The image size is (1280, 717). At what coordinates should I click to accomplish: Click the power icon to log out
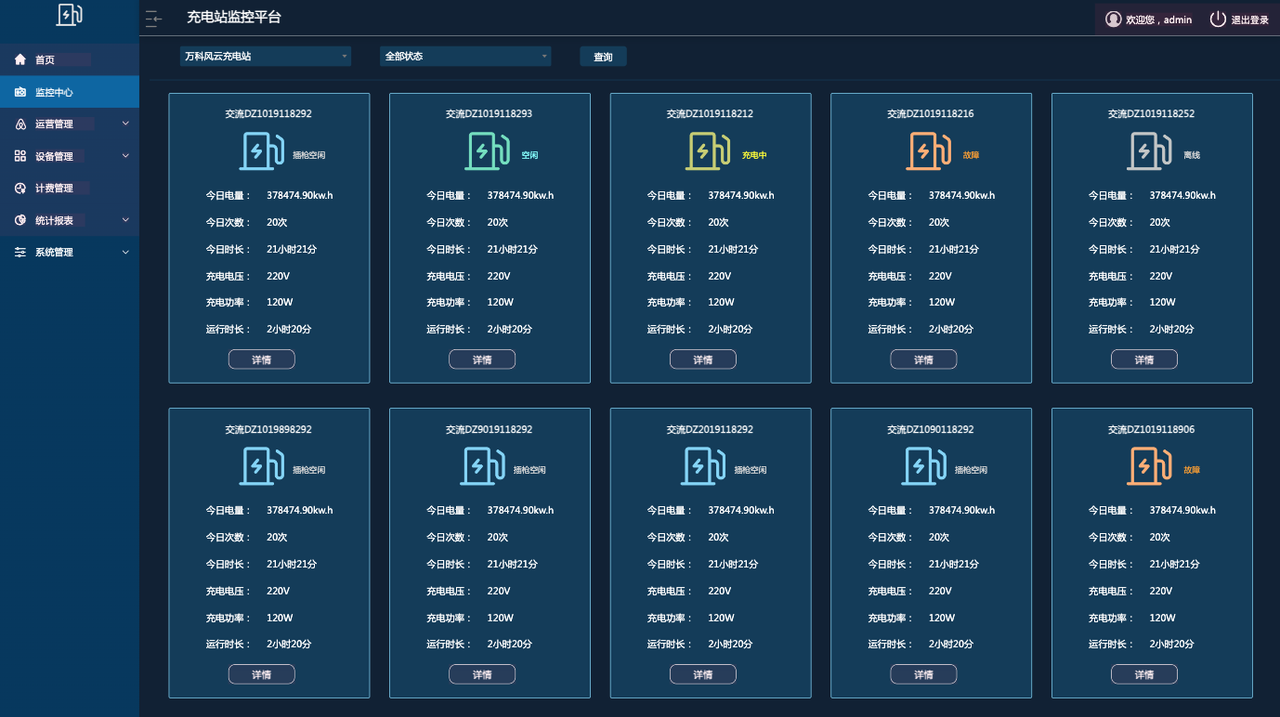point(1217,19)
